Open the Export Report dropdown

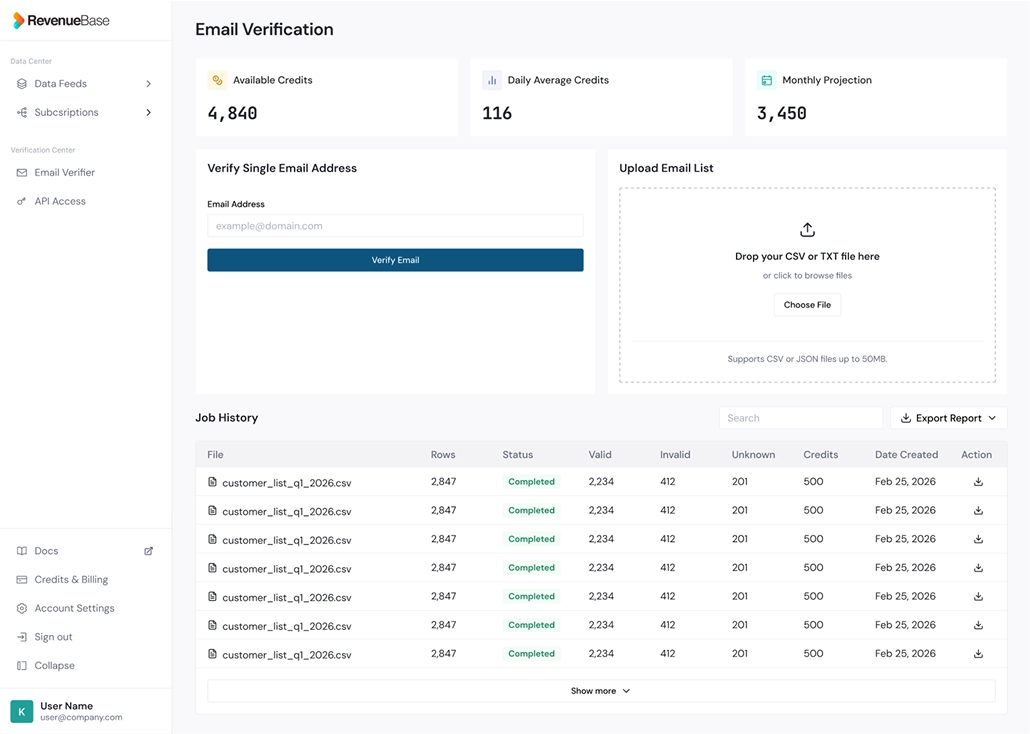(947, 417)
